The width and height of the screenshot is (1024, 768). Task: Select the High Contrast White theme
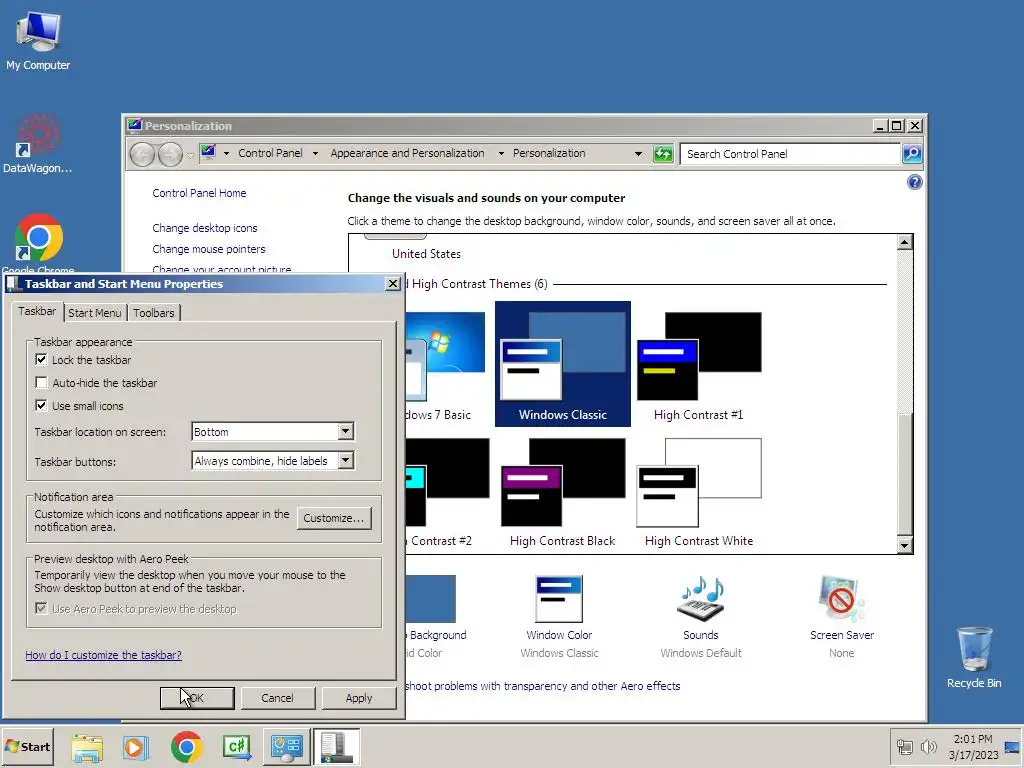point(699,492)
